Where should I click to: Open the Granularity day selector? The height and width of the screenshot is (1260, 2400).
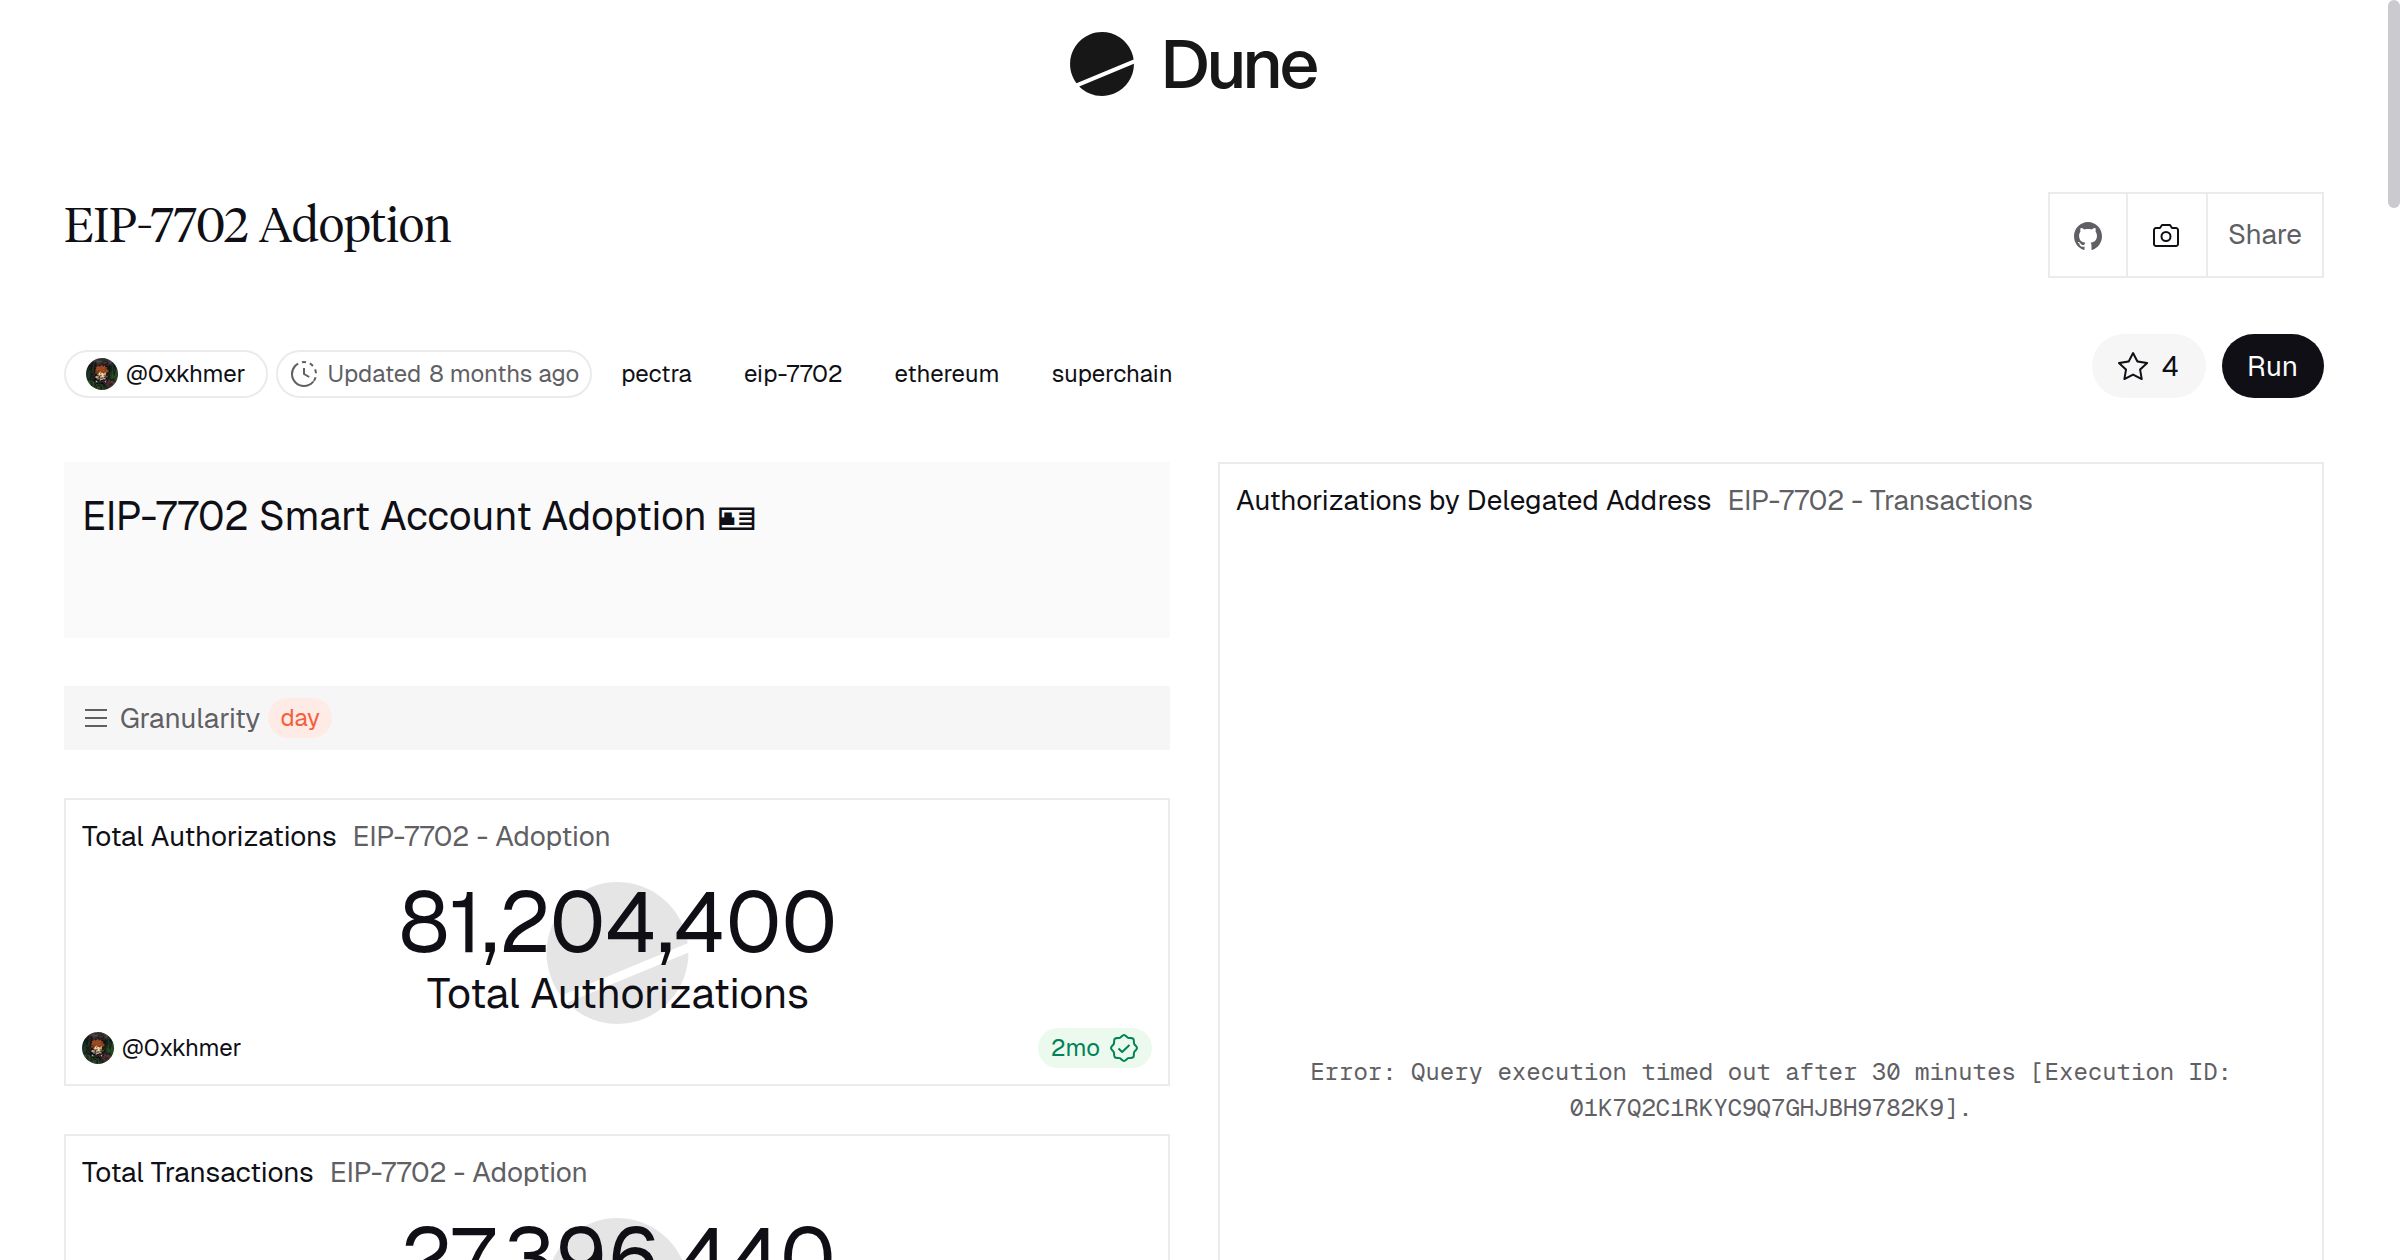[299, 718]
